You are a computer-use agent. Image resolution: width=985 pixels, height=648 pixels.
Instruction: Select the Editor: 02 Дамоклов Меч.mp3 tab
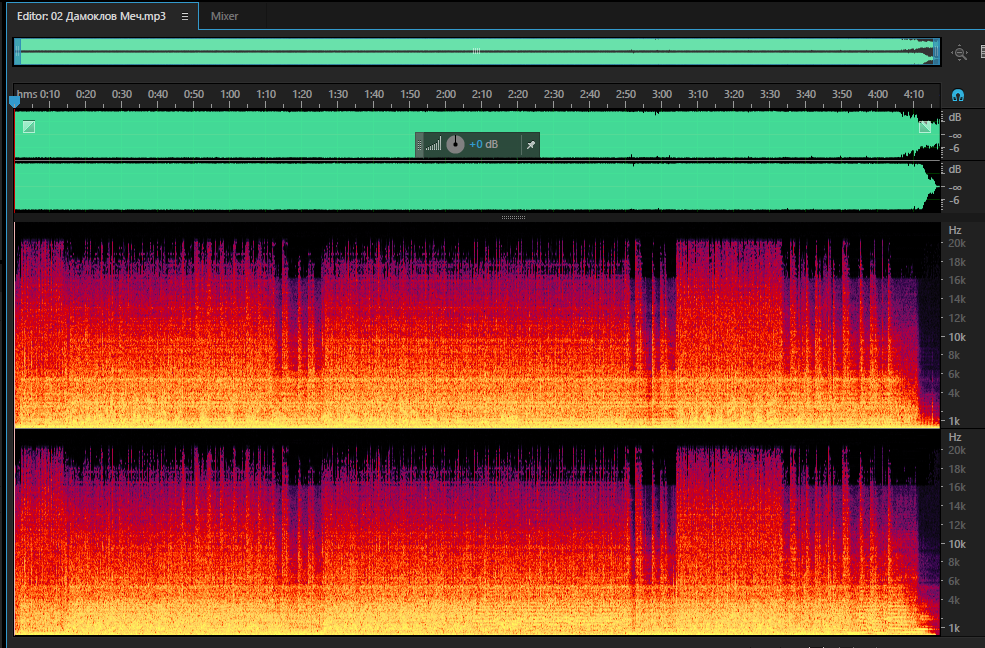[91, 16]
